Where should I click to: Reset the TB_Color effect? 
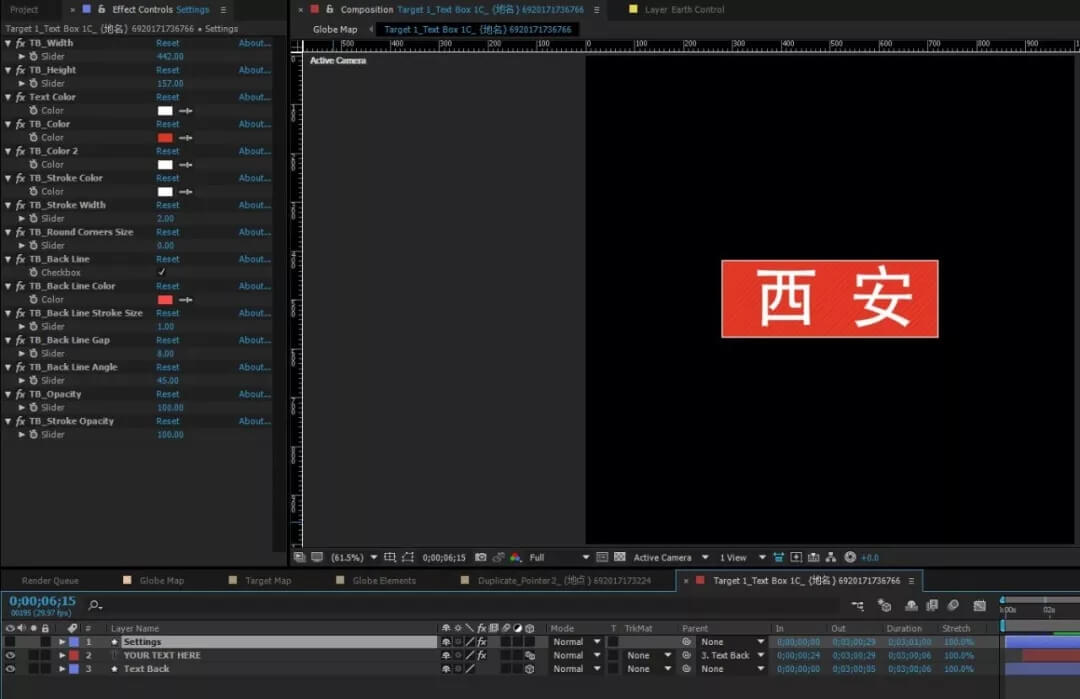point(167,123)
